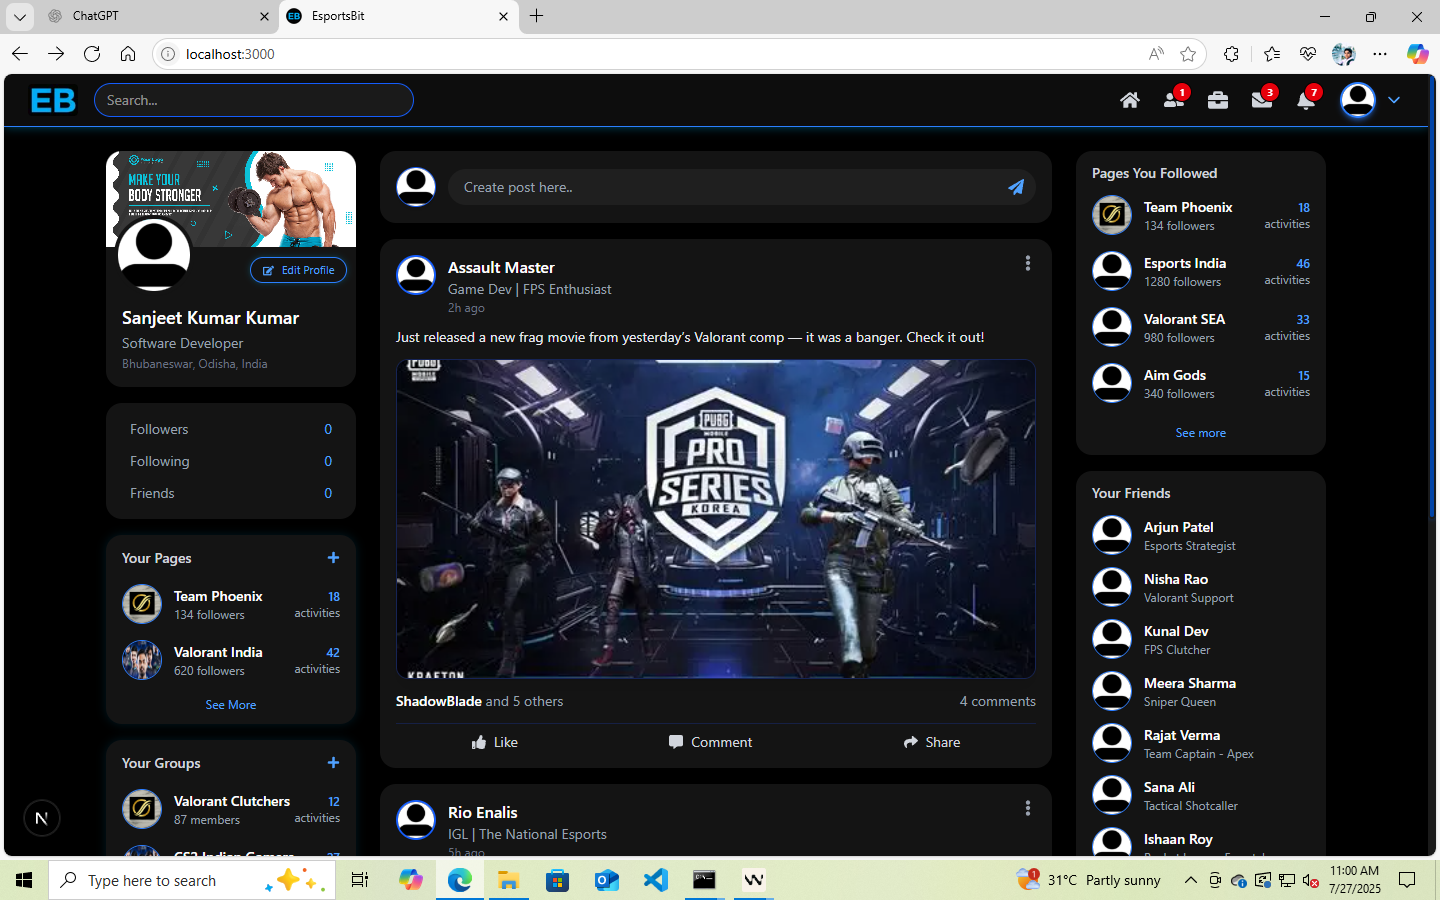
Task: Switch to the ChatGPT browser tab
Action: click(x=158, y=16)
